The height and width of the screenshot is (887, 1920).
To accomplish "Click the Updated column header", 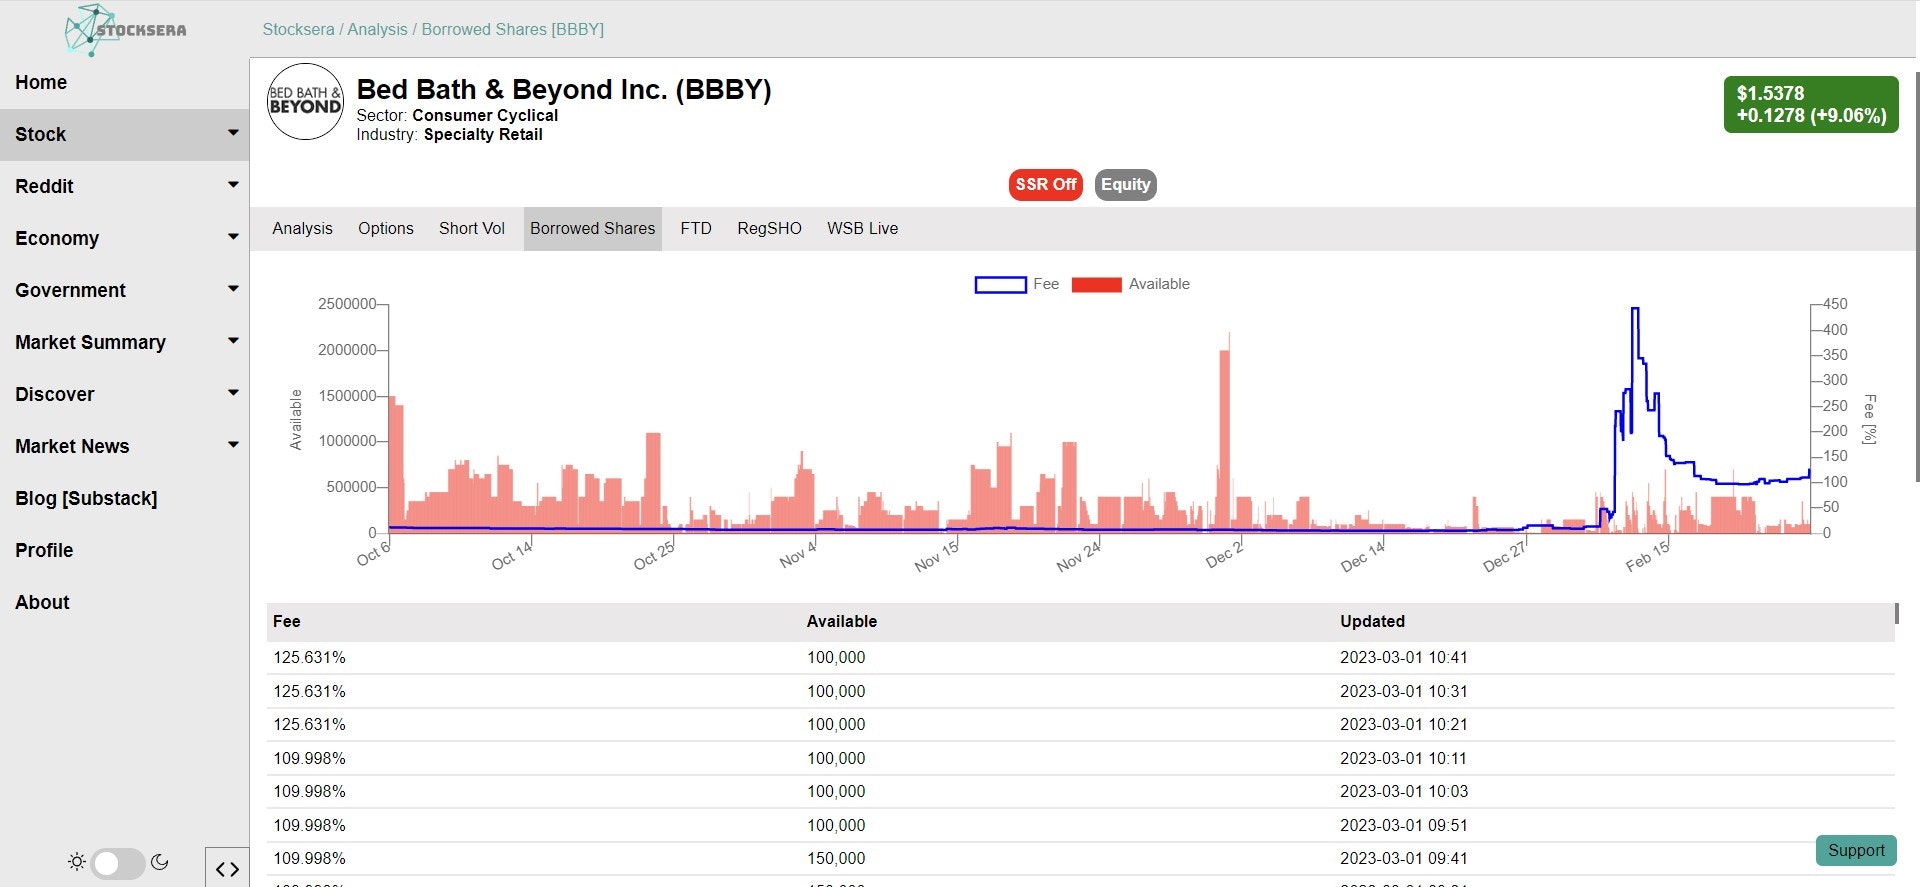I will coord(1372,621).
